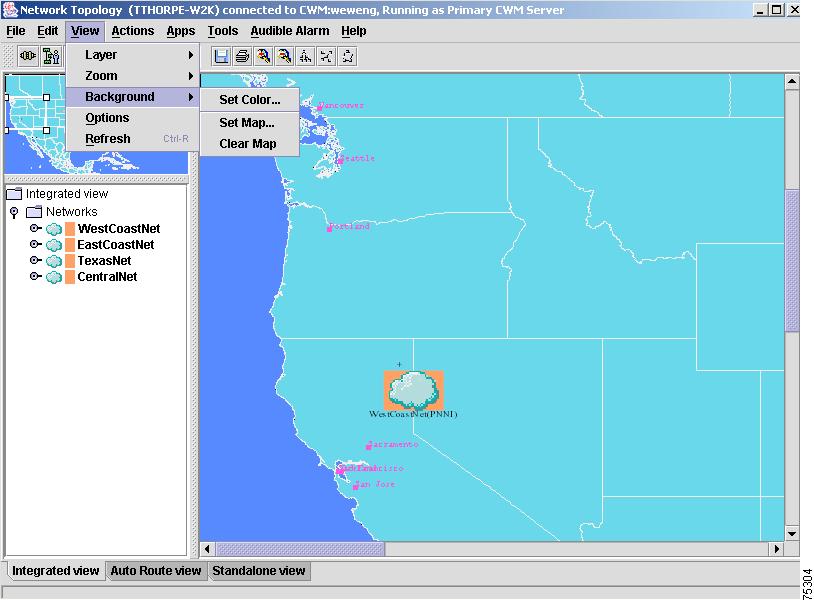Open the Edit menu
The image size is (814, 600).
tap(48, 31)
